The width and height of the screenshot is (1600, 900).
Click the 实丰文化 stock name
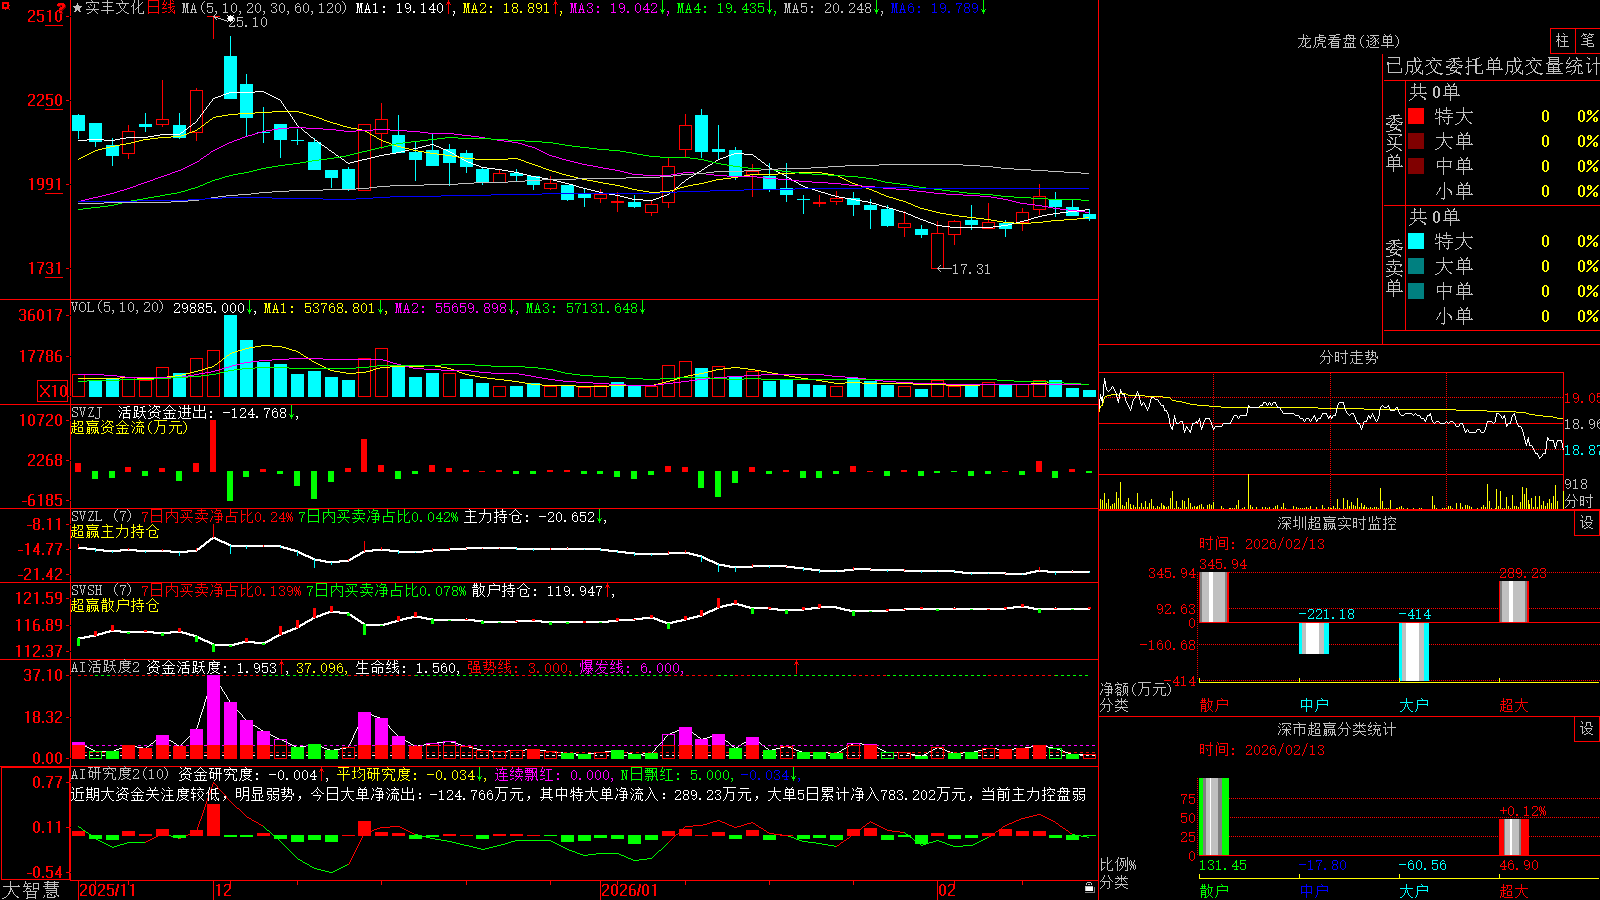(x=114, y=8)
